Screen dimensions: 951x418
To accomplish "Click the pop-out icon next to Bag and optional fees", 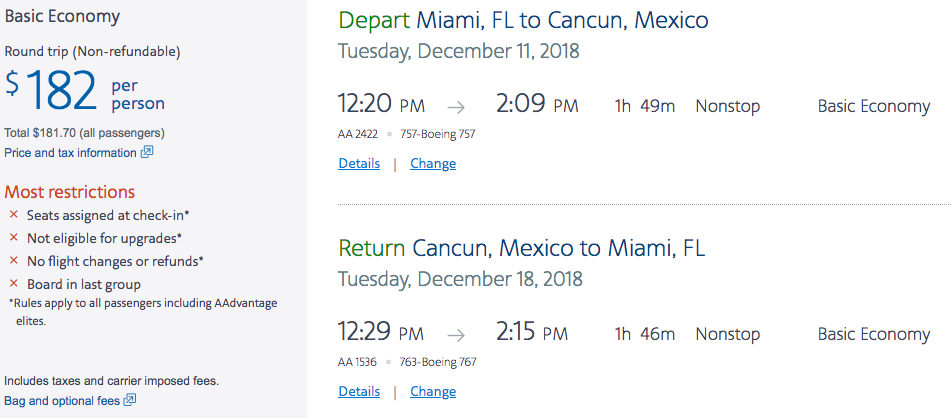I will click(x=130, y=401).
